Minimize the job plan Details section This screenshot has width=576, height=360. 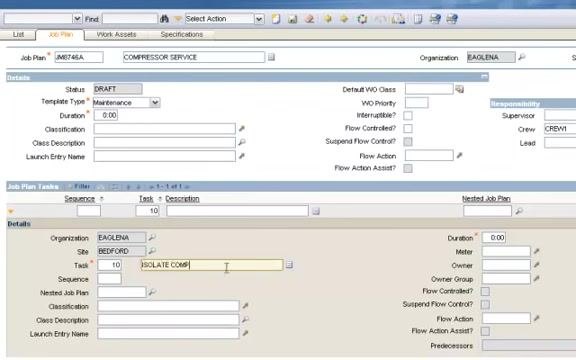485,76
